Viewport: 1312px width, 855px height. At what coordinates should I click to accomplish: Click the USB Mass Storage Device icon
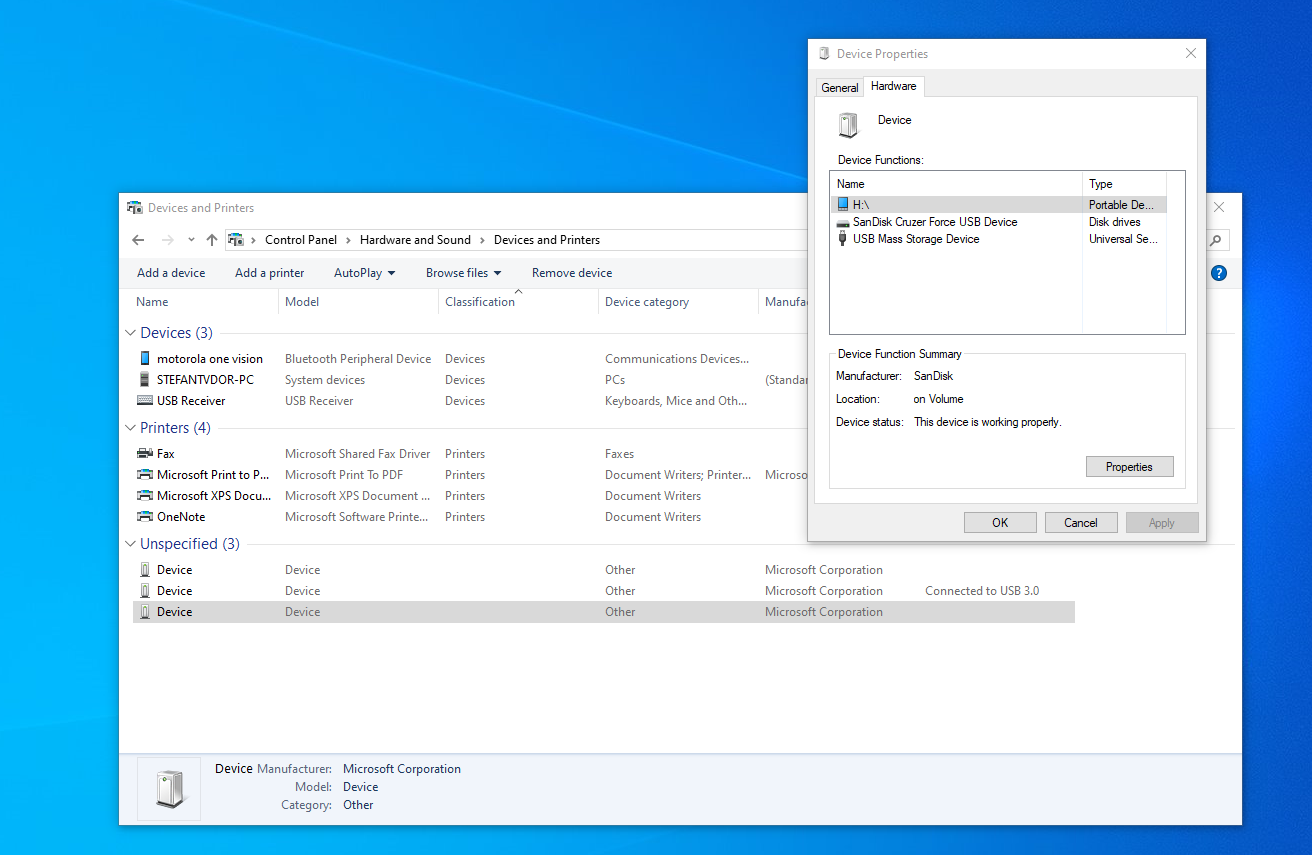[843, 239]
